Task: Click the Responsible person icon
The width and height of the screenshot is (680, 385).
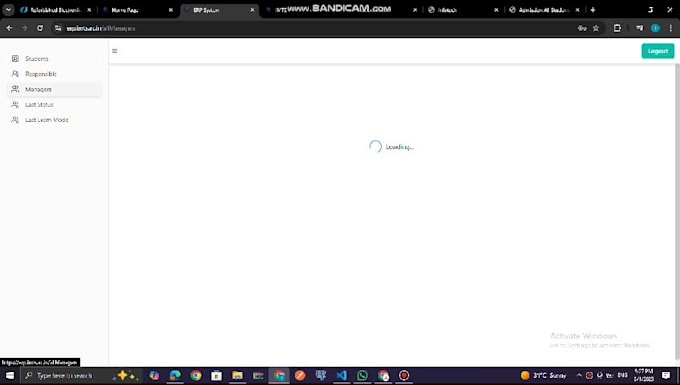Action: pyautogui.click(x=15, y=74)
